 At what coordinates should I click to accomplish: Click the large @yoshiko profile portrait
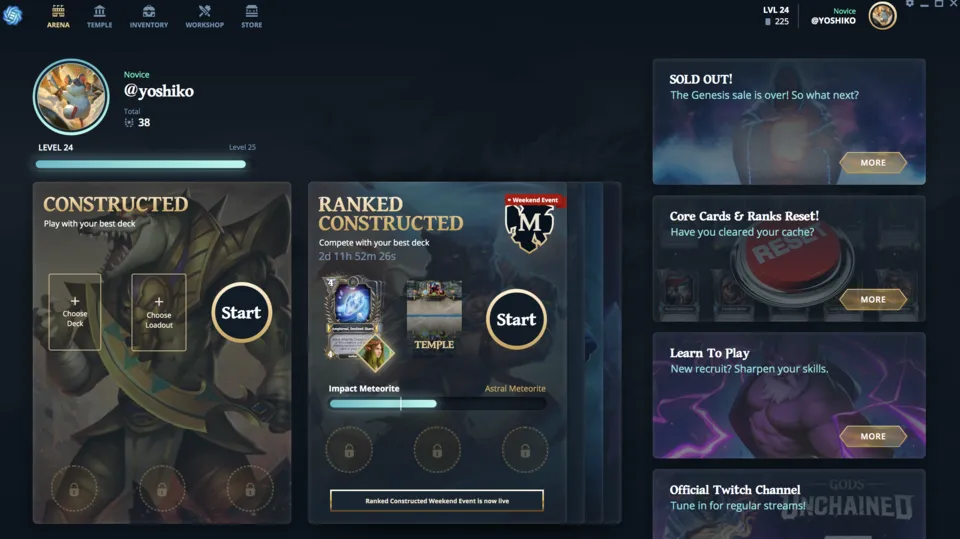(71, 97)
